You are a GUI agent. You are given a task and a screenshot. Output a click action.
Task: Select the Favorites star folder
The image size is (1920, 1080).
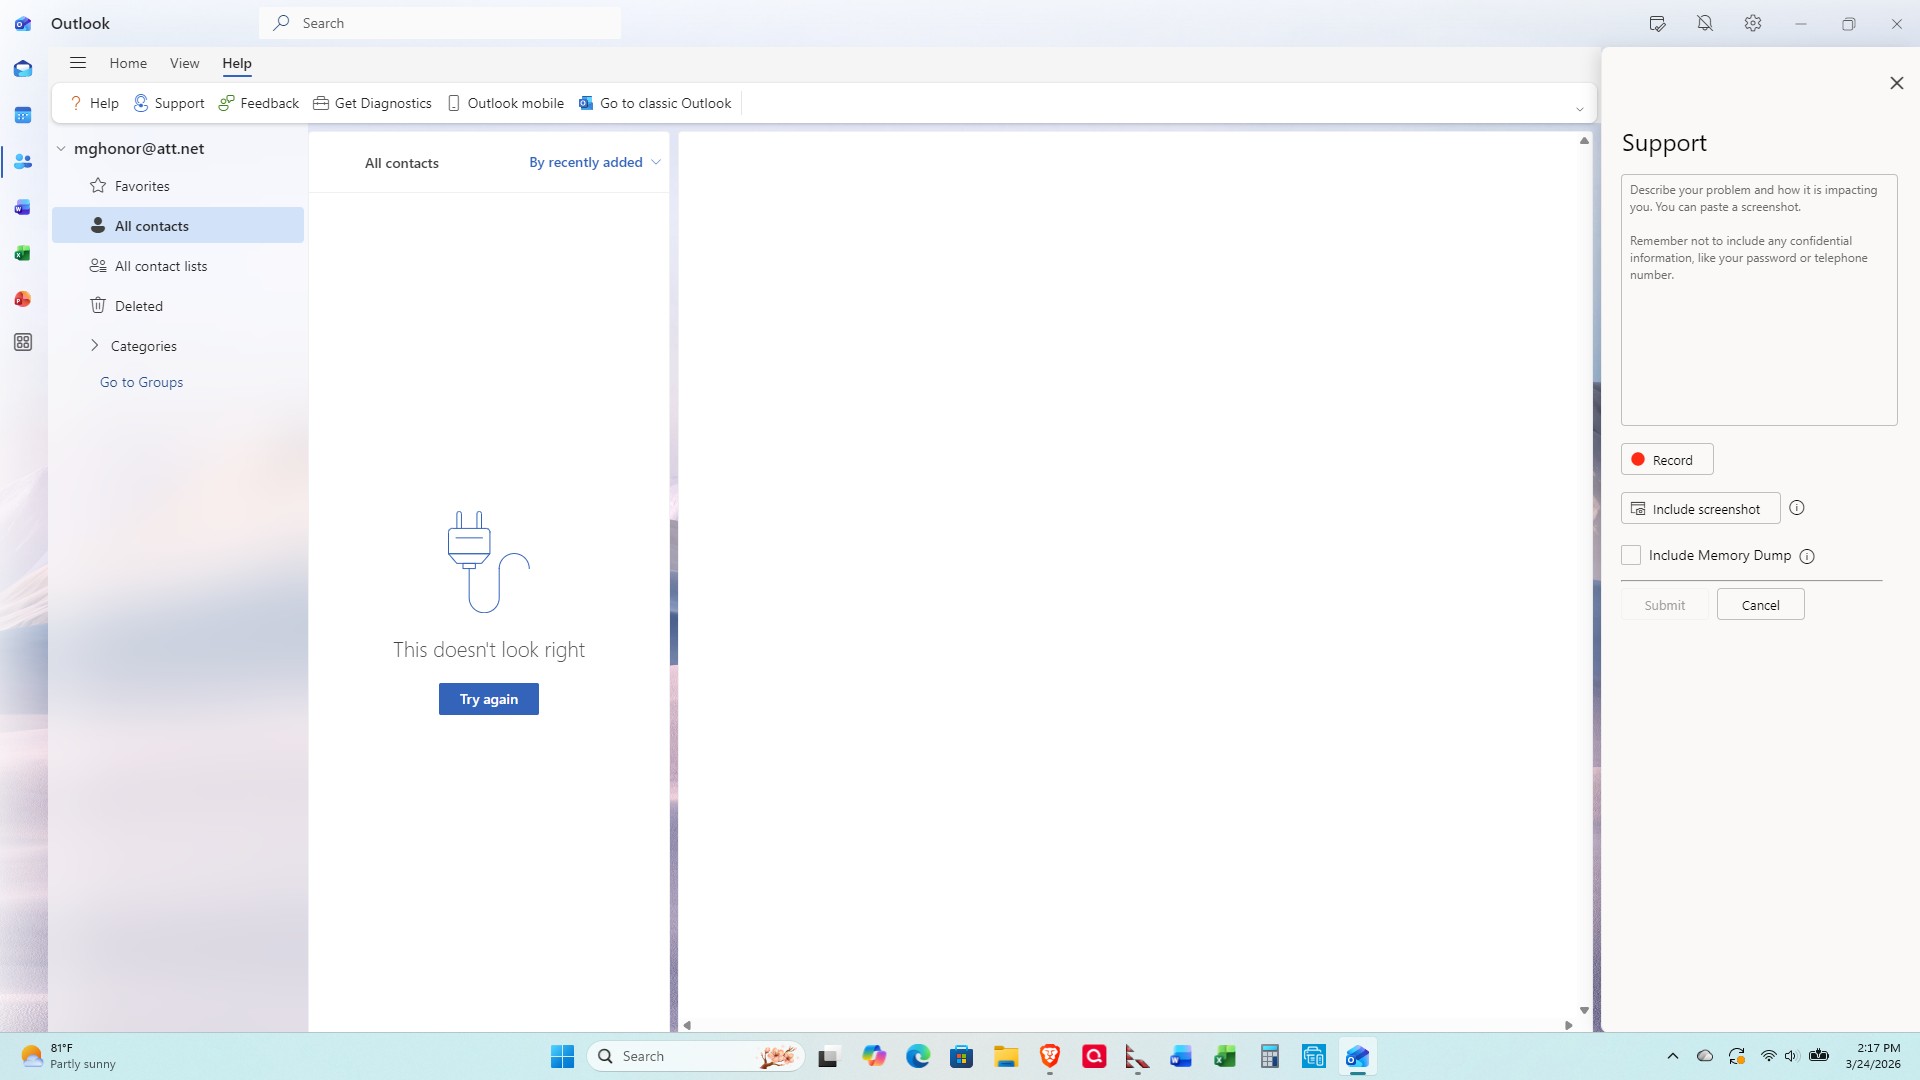178,186
